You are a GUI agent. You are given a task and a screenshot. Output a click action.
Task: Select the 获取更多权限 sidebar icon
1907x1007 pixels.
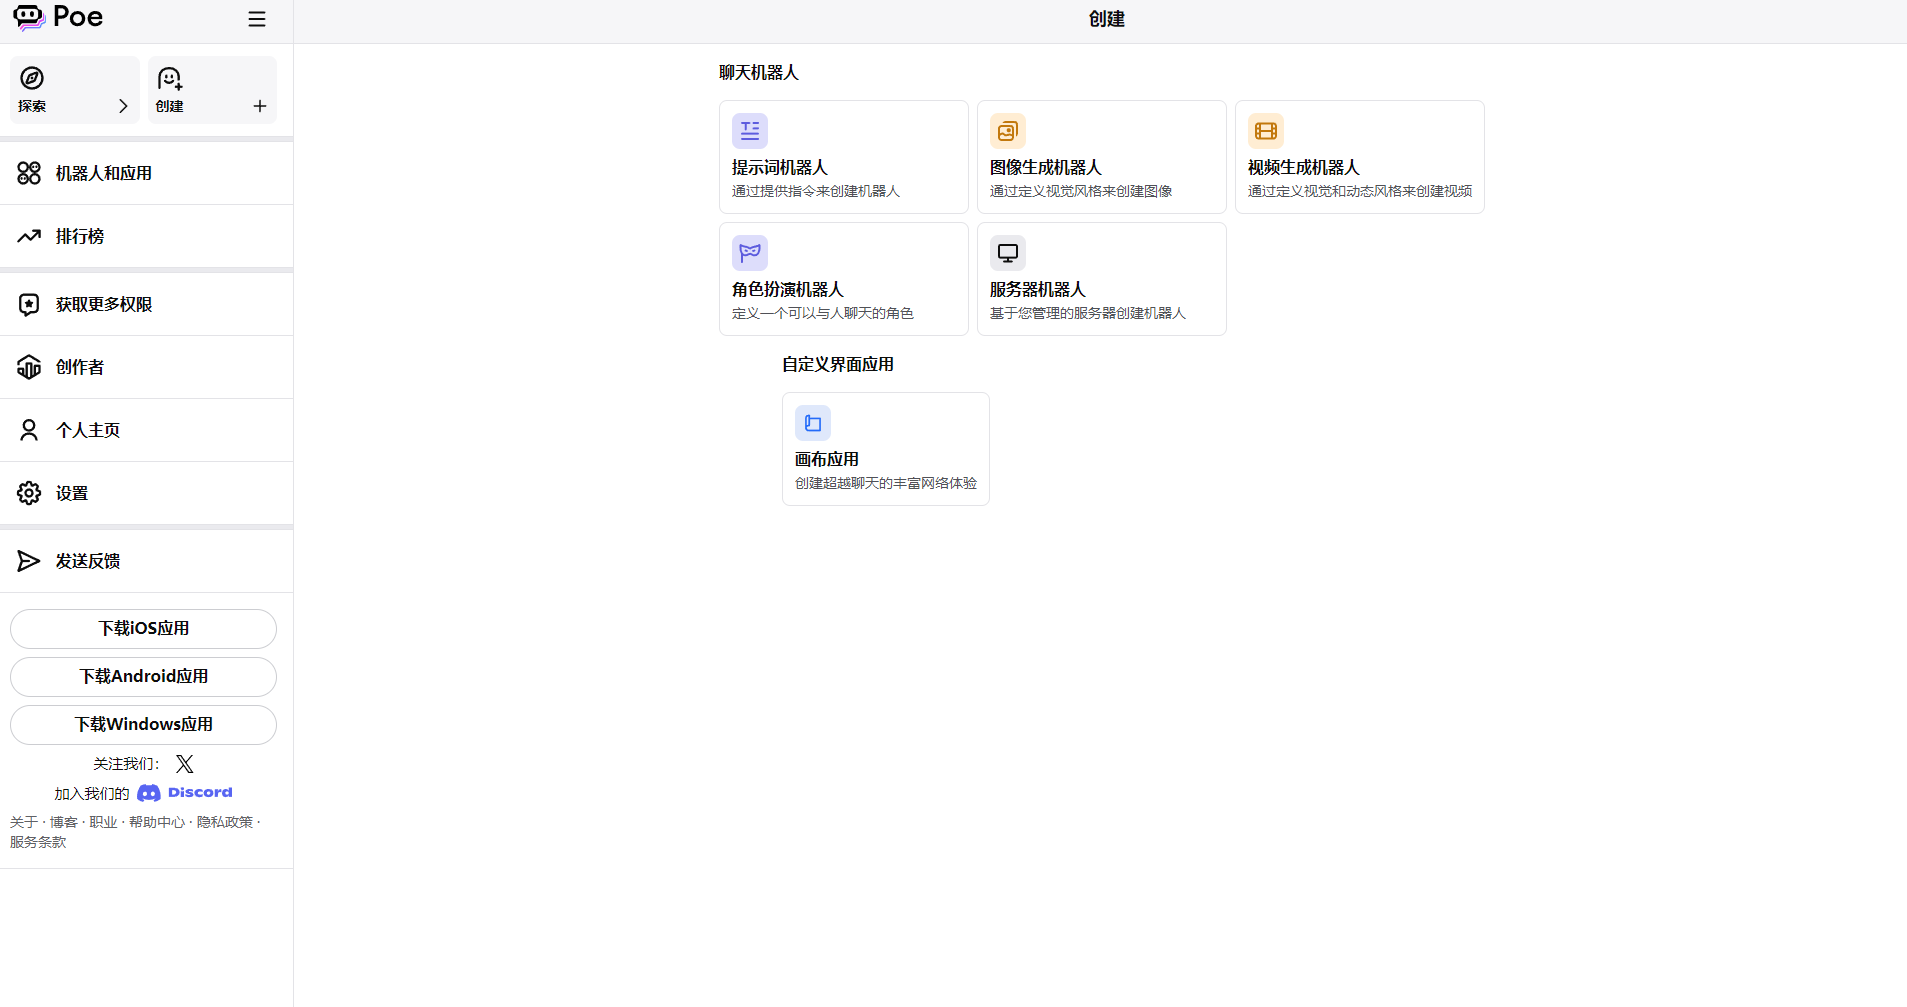click(28, 303)
